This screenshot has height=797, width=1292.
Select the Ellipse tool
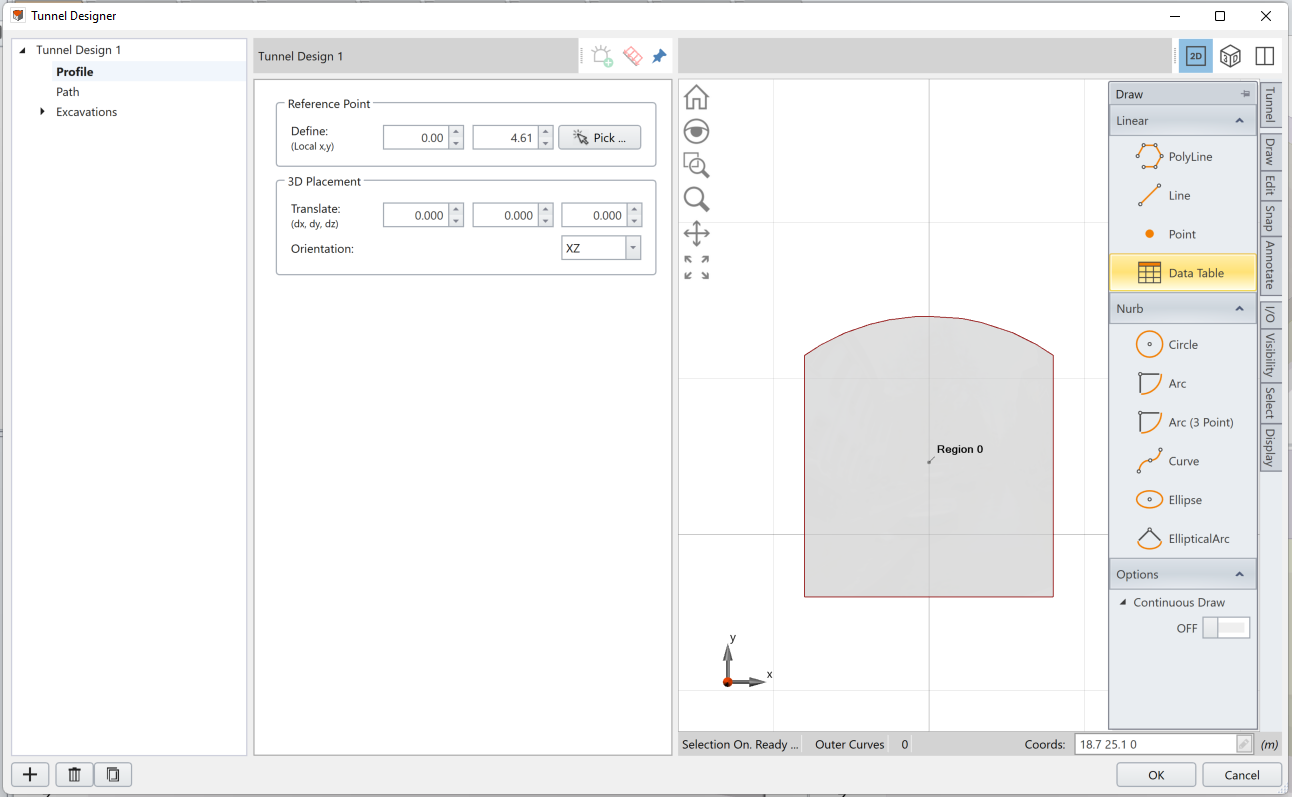coord(1183,500)
